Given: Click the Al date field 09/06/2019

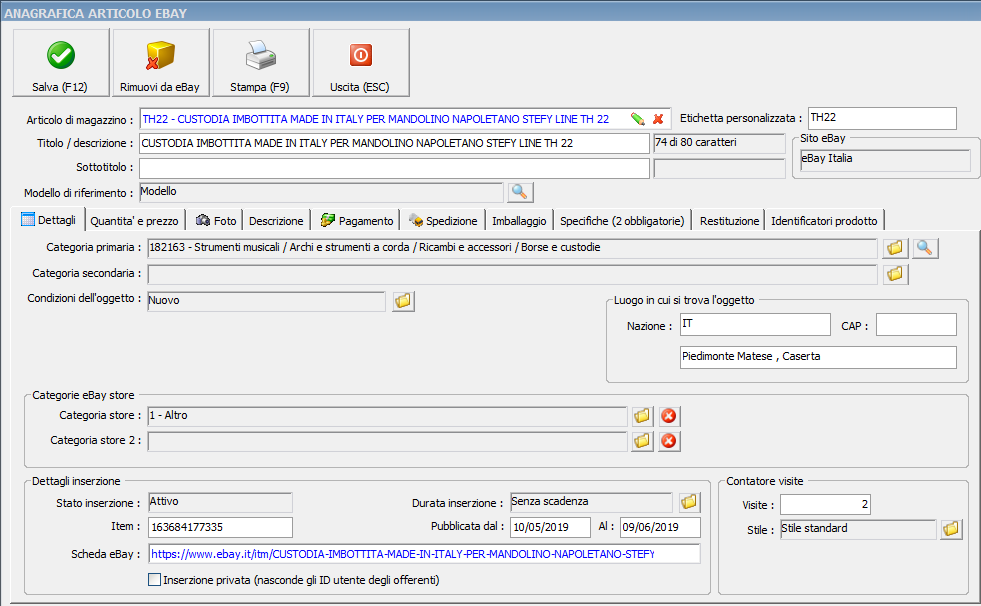Looking at the screenshot, I should [x=660, y=527].
